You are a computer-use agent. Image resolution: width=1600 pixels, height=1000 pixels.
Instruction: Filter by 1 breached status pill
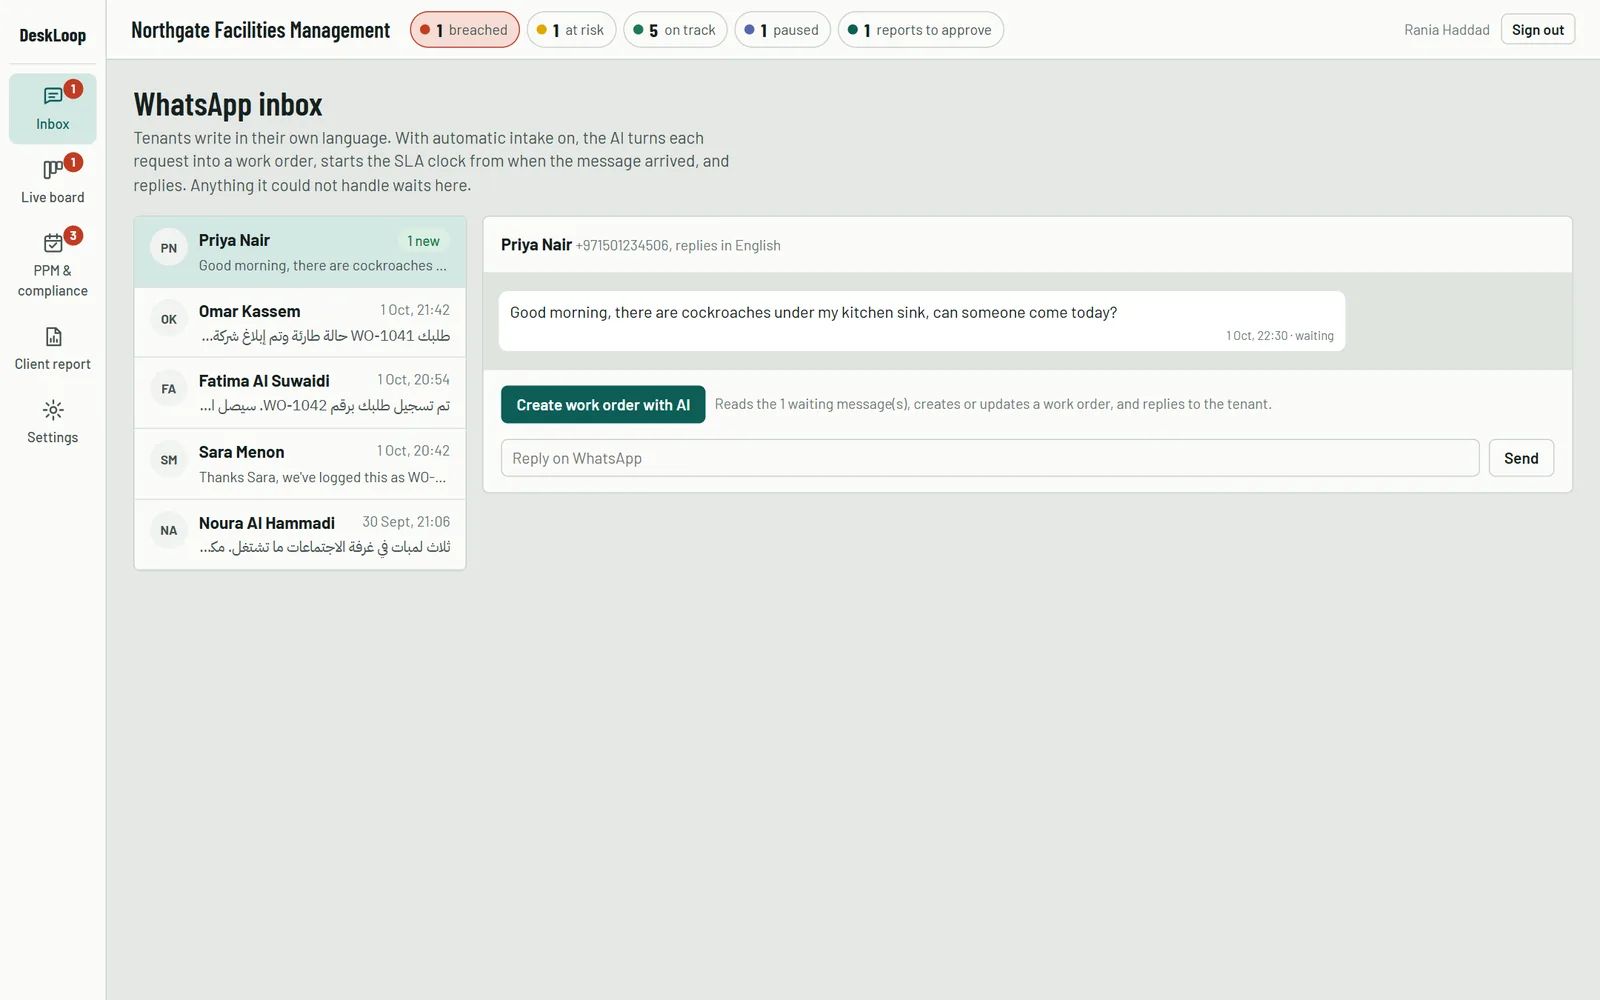pos(465,30)
